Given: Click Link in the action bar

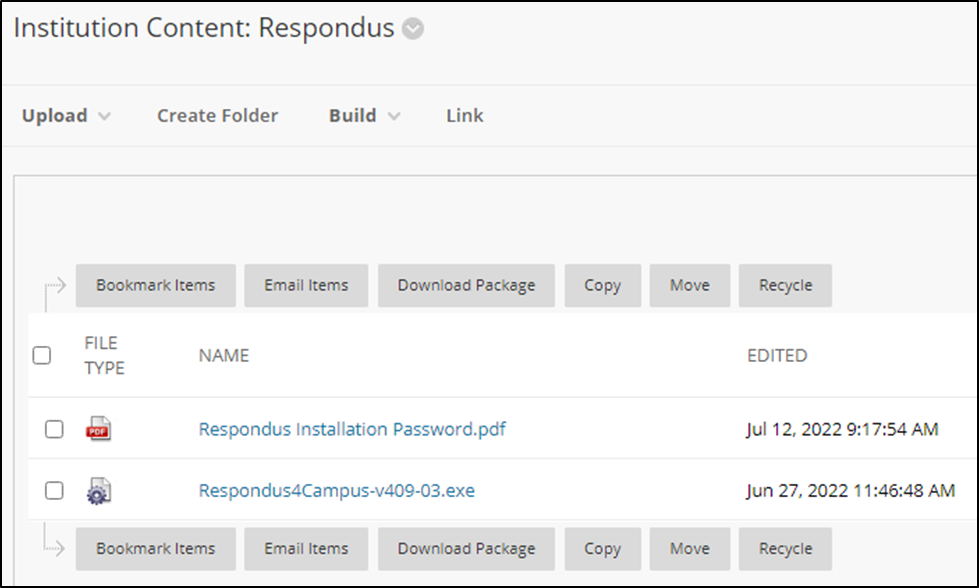Looking at the screenshot, I should point(465,115).
